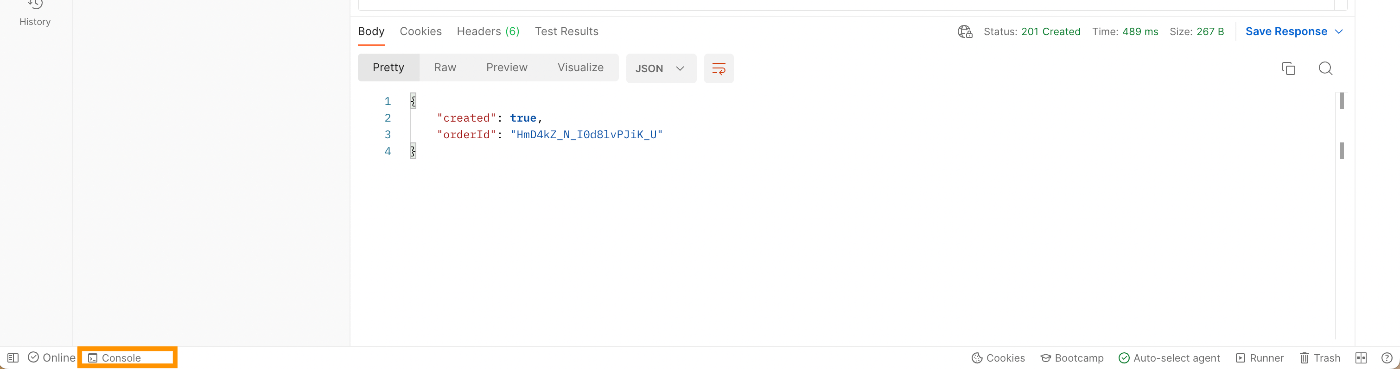Open Trash in the status bar
1400x369 pixels.
coord(1320,358)
